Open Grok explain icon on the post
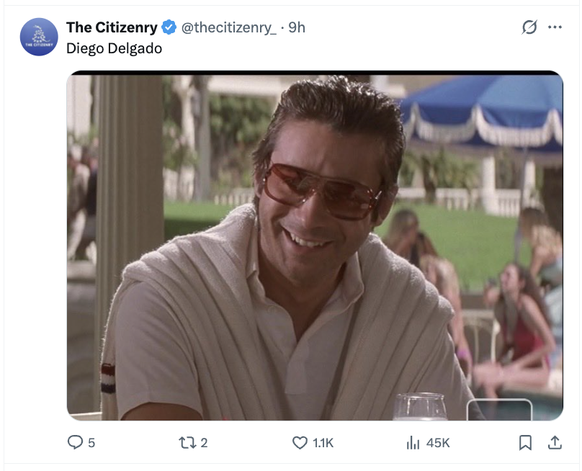582x471 pixels. 529,27
